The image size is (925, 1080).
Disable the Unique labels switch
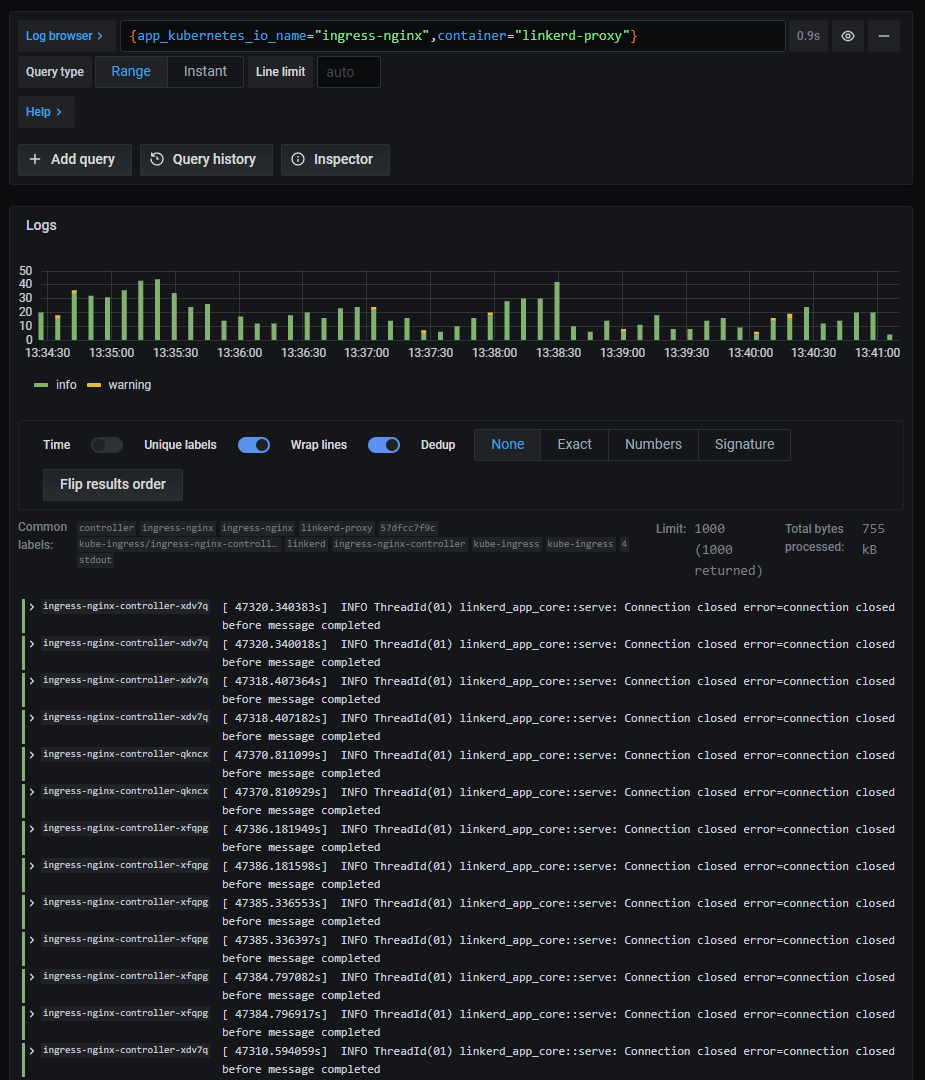[253, 444]
